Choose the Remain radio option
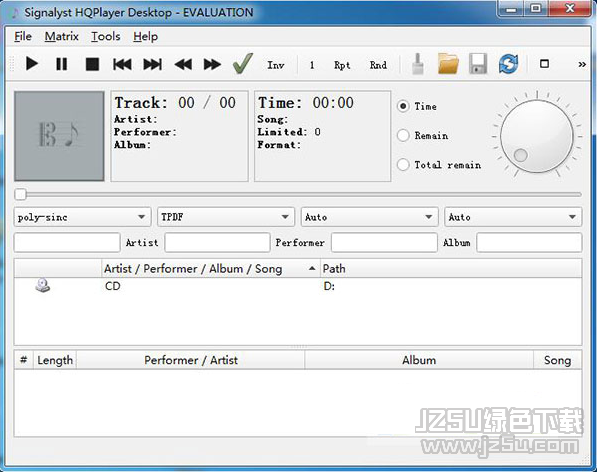597x472 pixels. click(403, 135)
